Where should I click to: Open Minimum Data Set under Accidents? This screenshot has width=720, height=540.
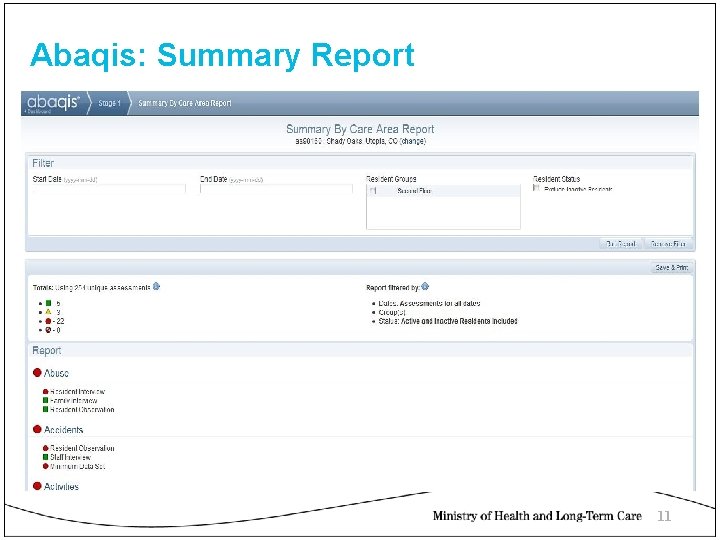tap(78, 466)
